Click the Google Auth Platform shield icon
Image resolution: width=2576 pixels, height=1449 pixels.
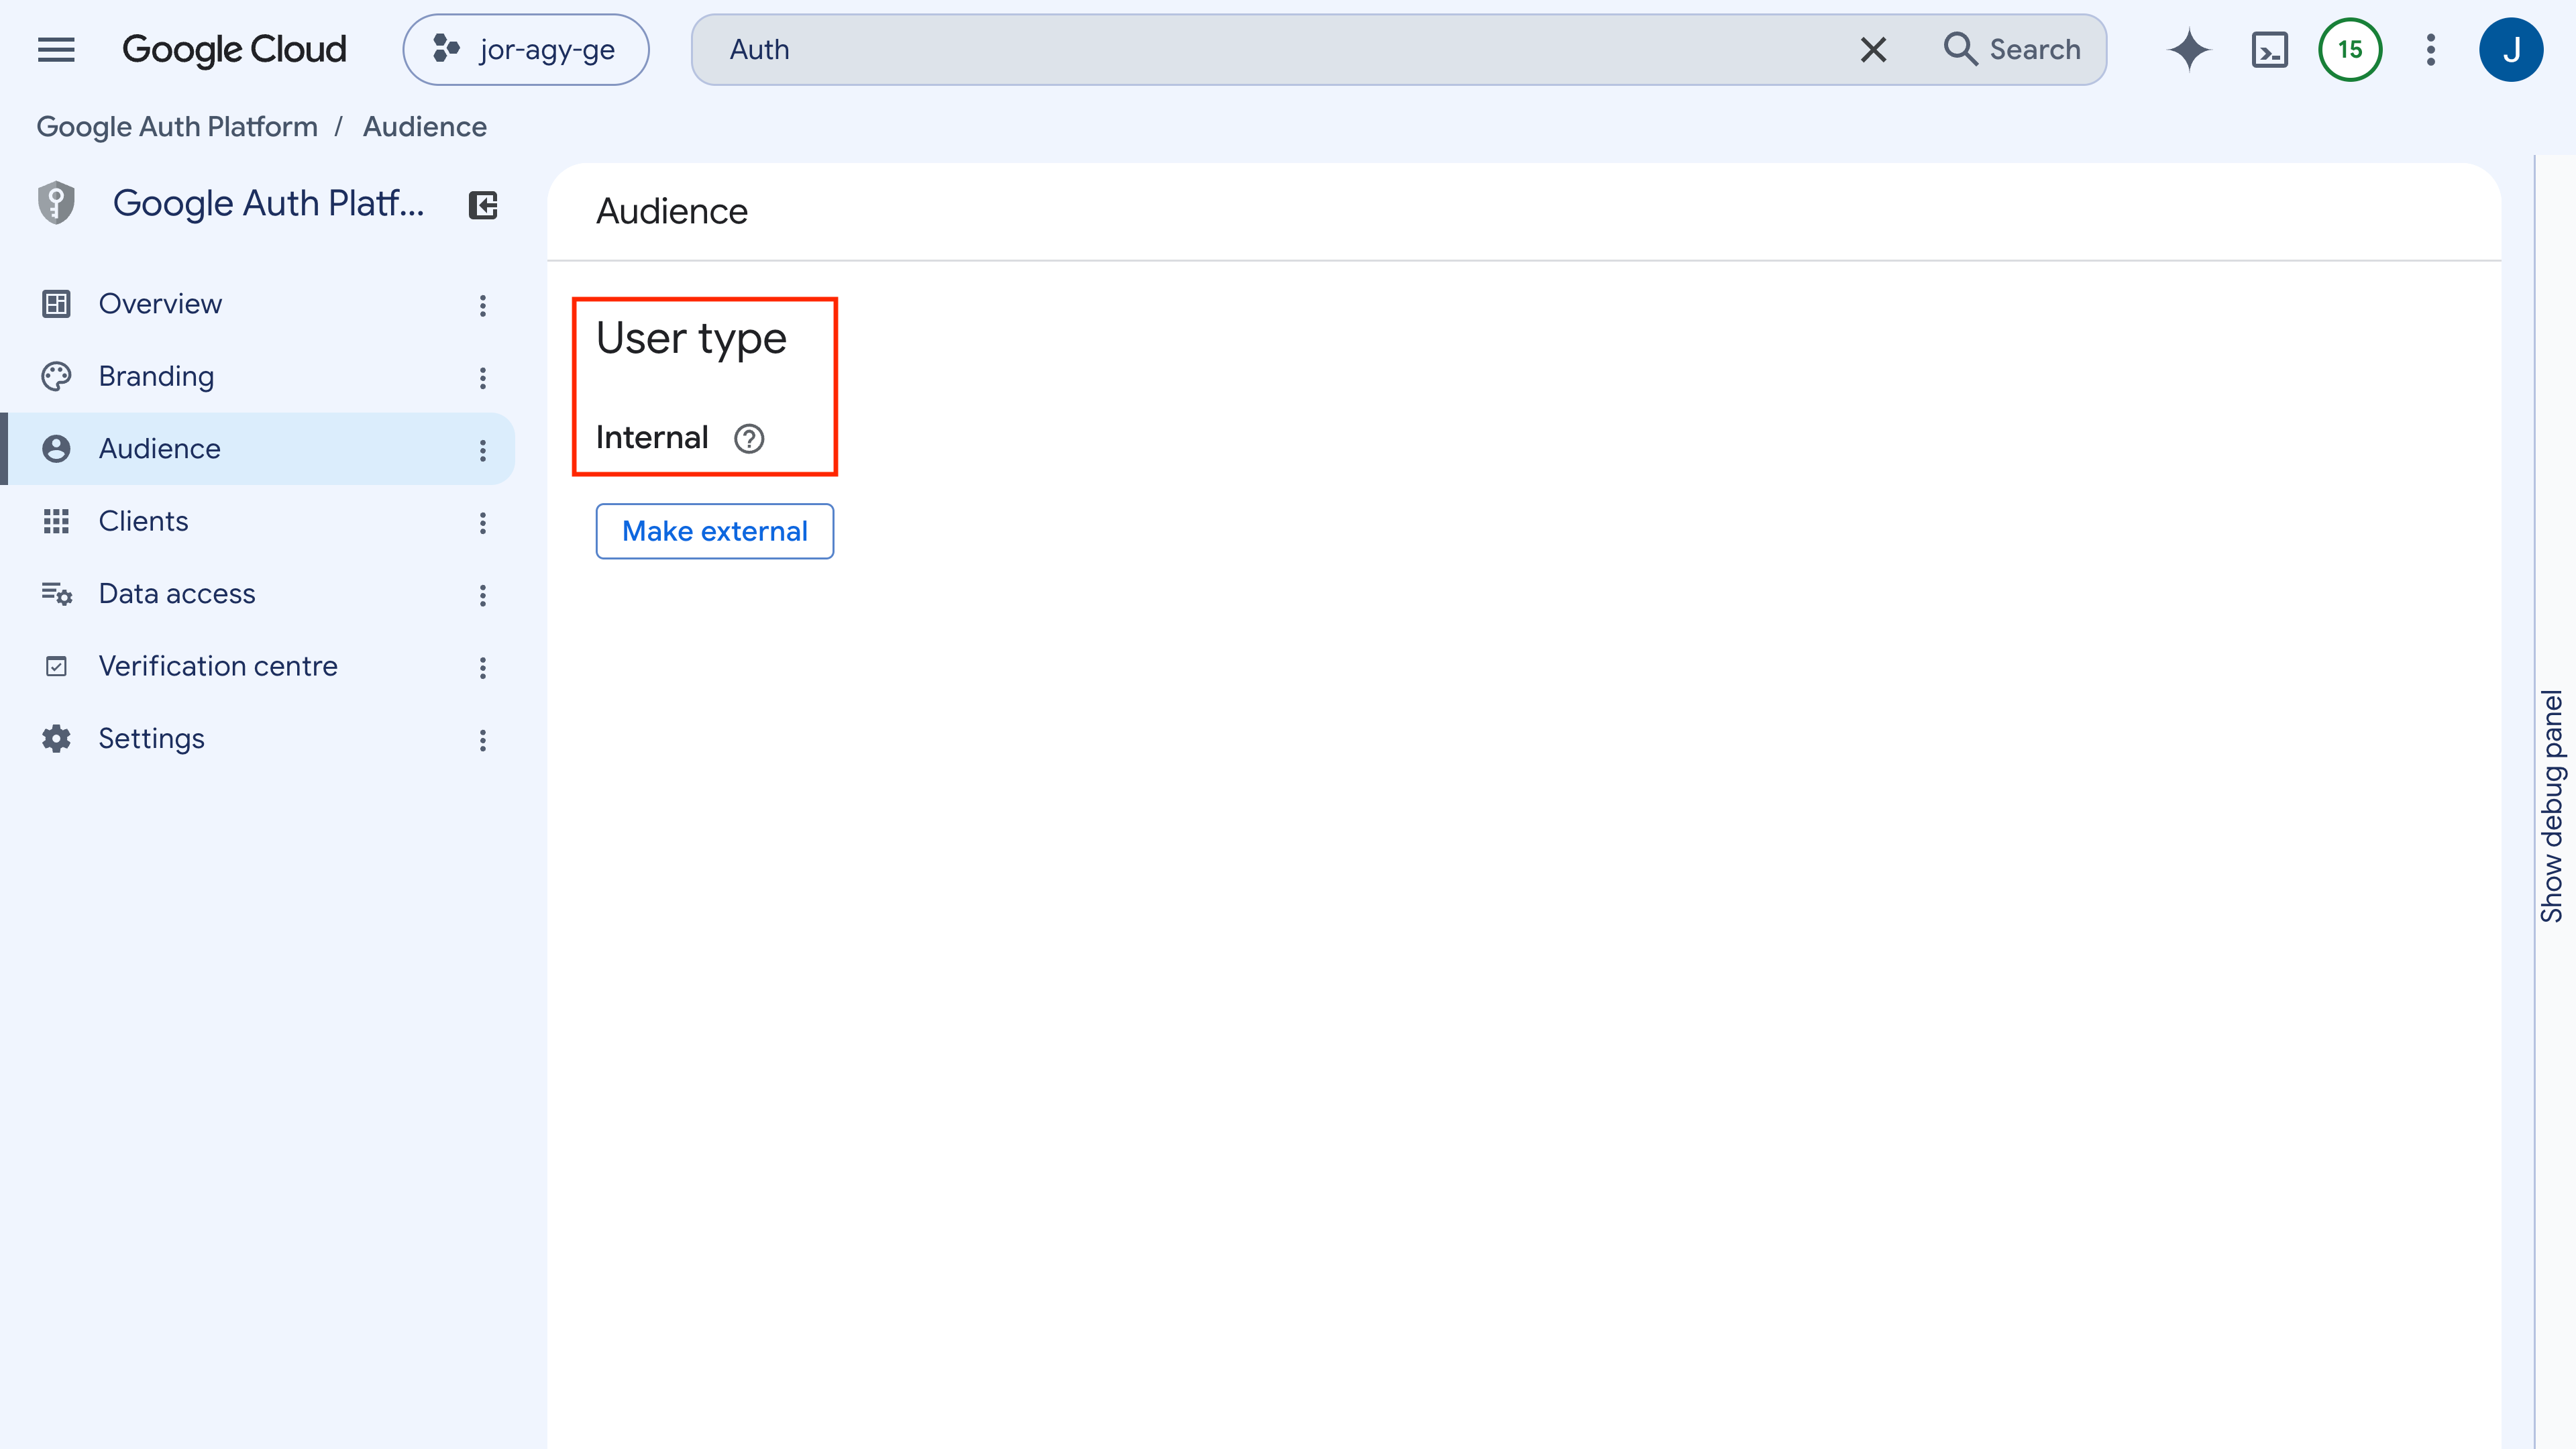pyautogui.click(x=57, y=203)
